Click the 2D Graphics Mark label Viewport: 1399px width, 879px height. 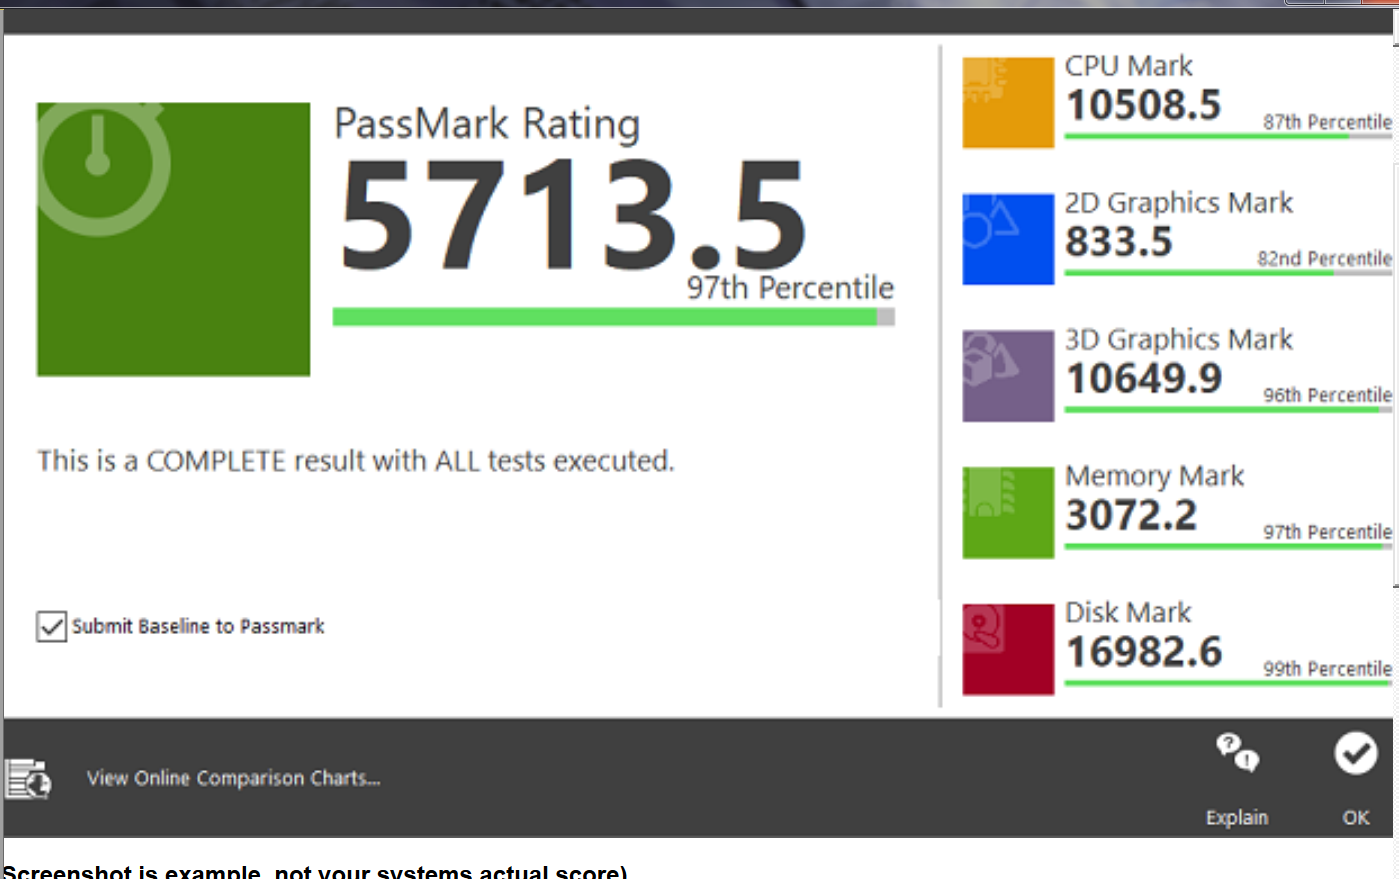tap(1179, 203)
